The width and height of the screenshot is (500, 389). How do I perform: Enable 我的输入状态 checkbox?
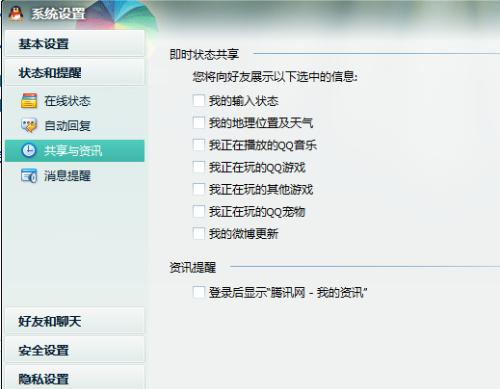click(x=199, y=100)
